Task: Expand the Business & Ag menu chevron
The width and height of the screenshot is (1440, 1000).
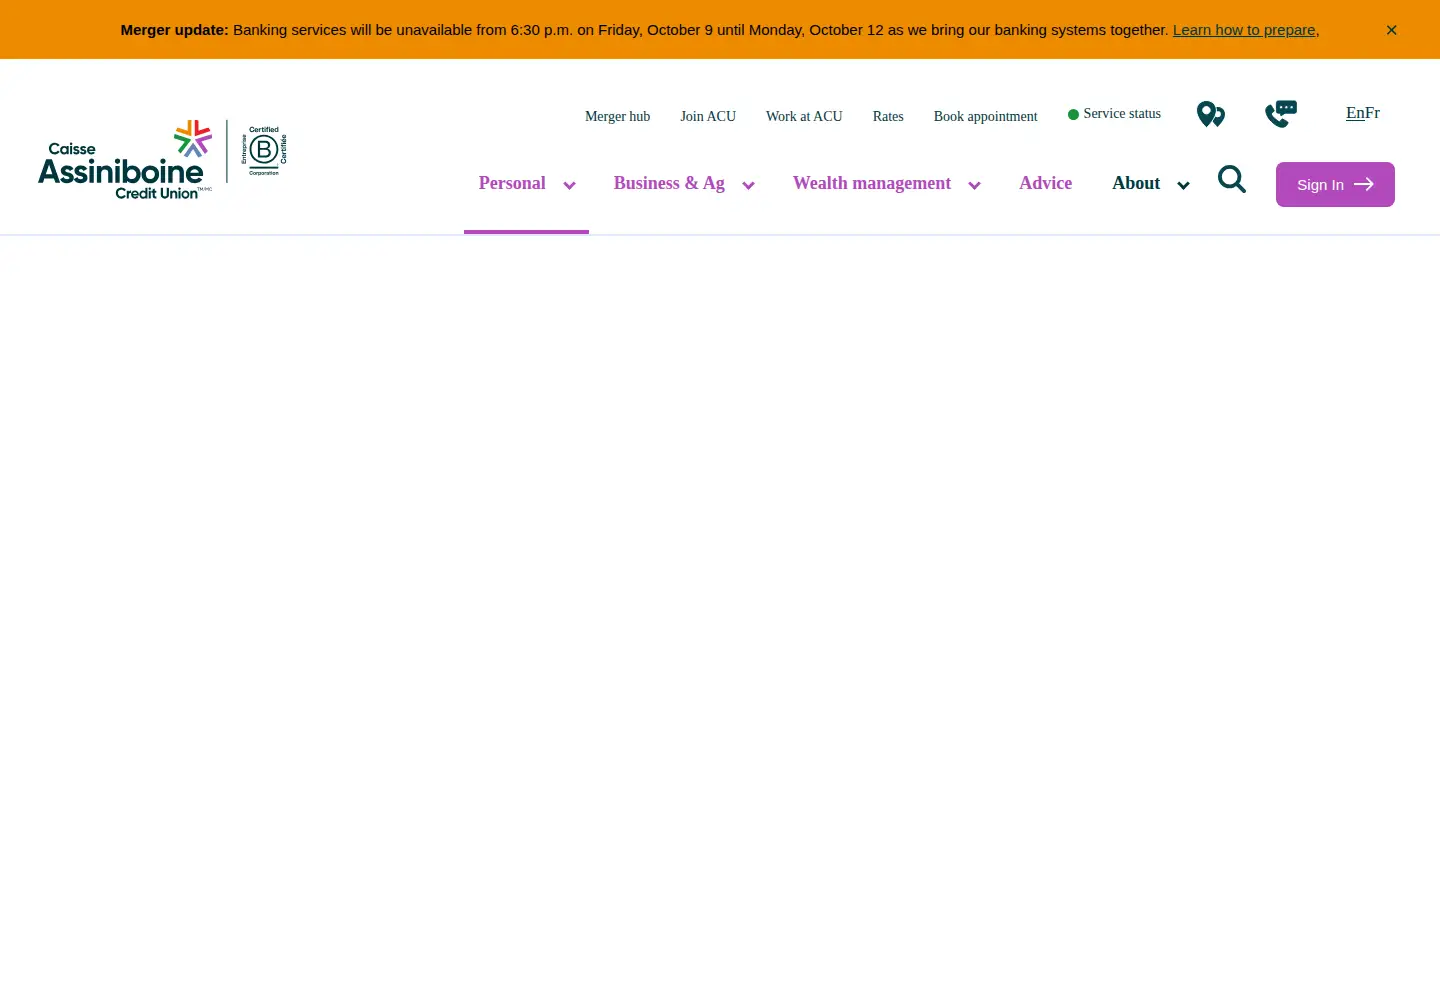Action: point(748,185)
